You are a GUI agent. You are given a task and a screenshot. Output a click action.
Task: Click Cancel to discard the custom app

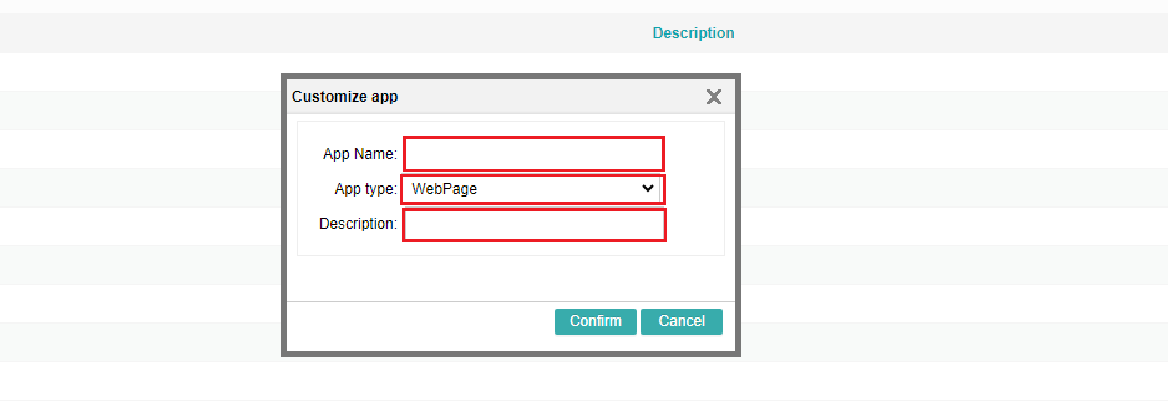(681, 321)
